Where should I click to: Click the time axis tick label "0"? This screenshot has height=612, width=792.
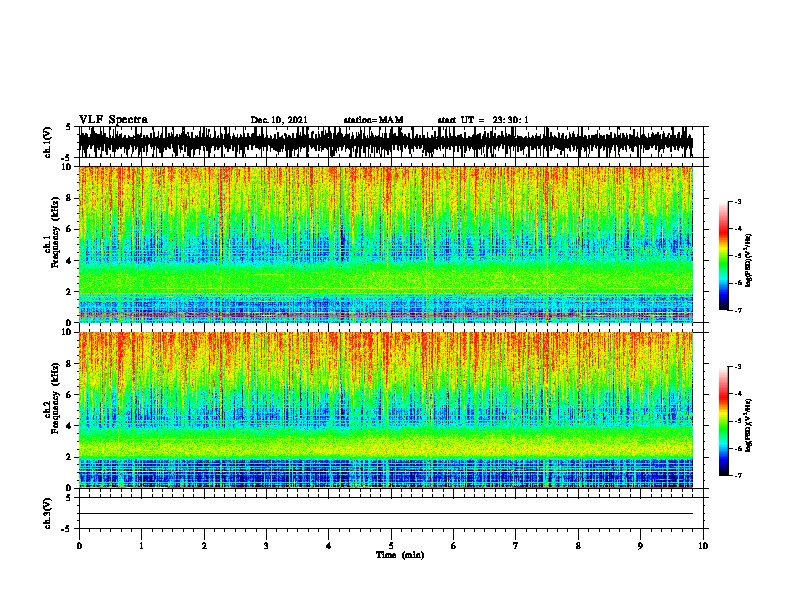click(x=79, y=546)
